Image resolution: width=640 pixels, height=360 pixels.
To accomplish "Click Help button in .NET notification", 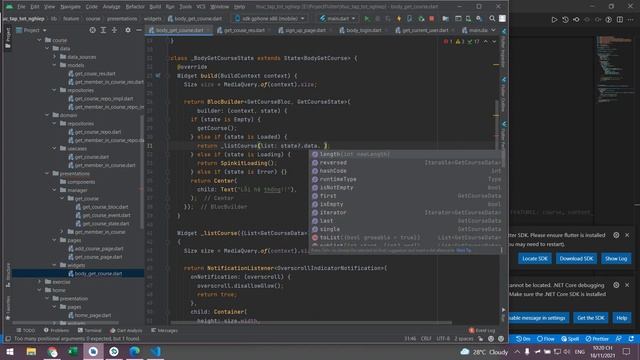I will coord(622,318).
